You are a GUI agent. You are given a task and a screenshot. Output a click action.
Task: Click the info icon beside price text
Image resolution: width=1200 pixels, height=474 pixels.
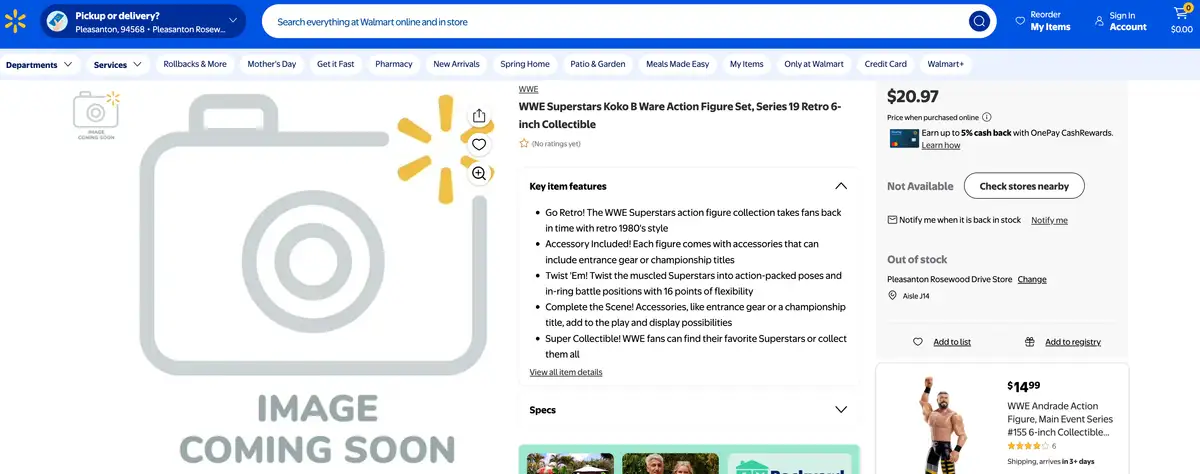point(987,117)
